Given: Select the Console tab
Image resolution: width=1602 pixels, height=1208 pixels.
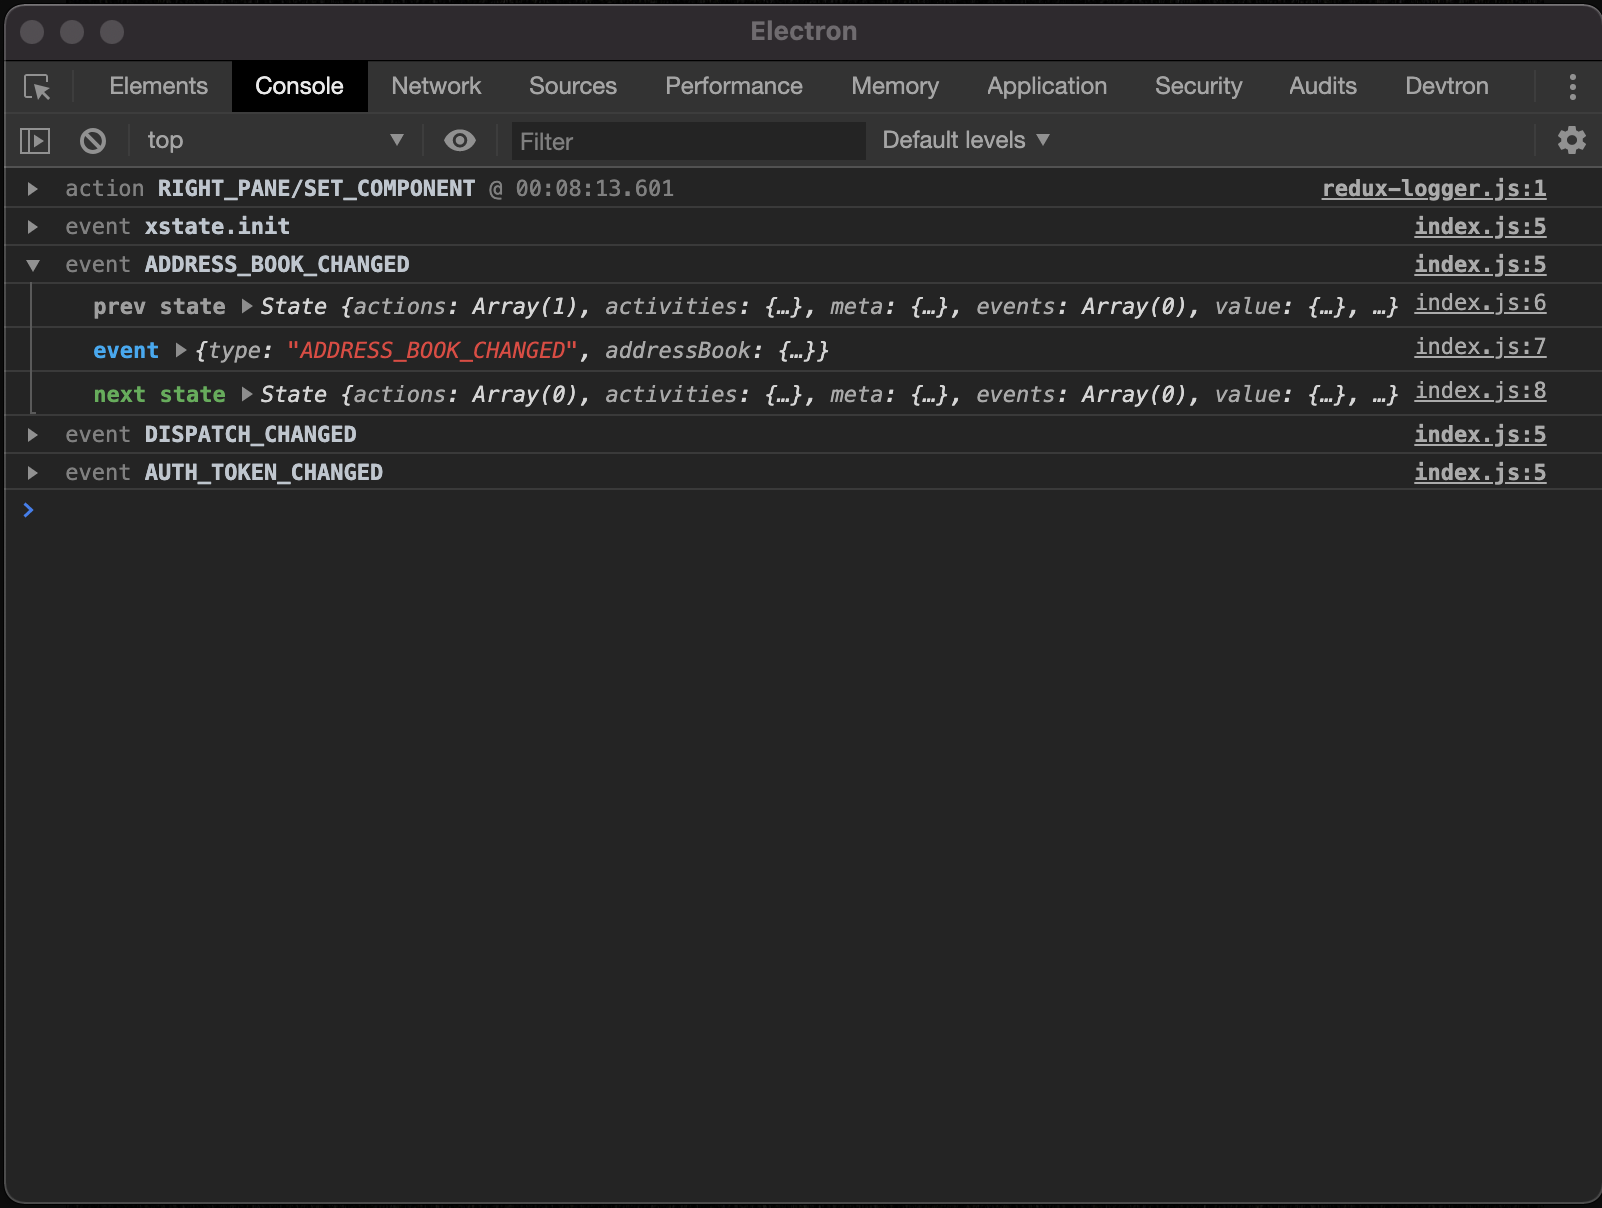Looking at the screenshot, I should pyautogui.click(x=299, y=86).
